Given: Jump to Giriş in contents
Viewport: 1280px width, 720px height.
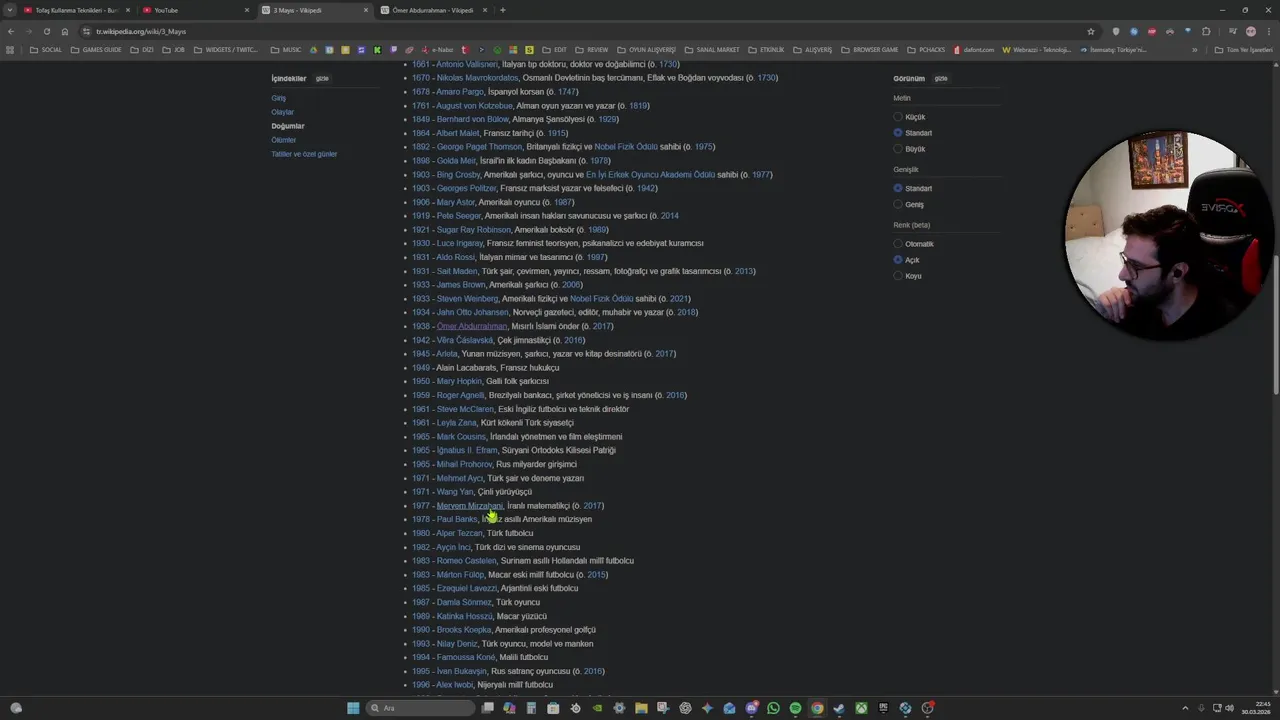Looking at the screenshot, I should [278, 98].
